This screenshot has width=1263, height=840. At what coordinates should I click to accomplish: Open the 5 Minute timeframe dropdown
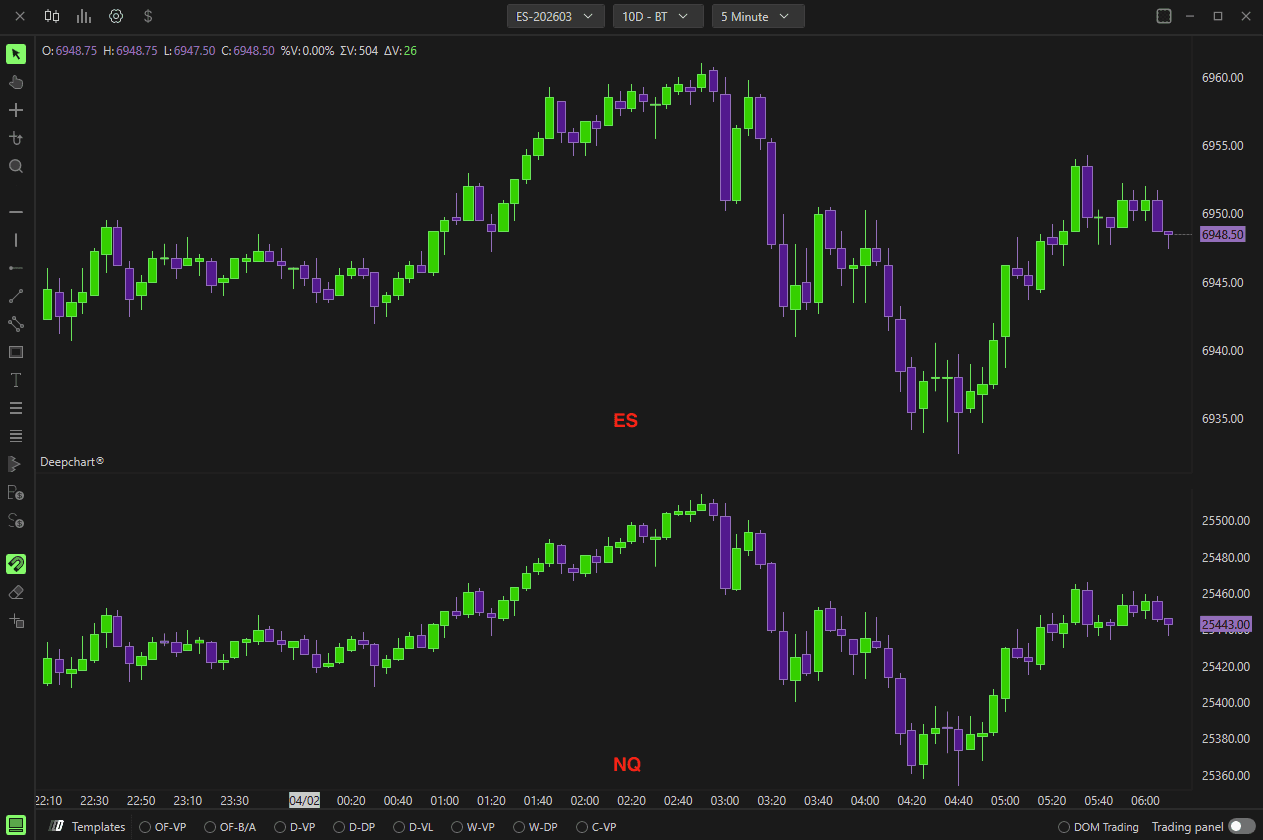pyautogui.click(x=758, y=16)
